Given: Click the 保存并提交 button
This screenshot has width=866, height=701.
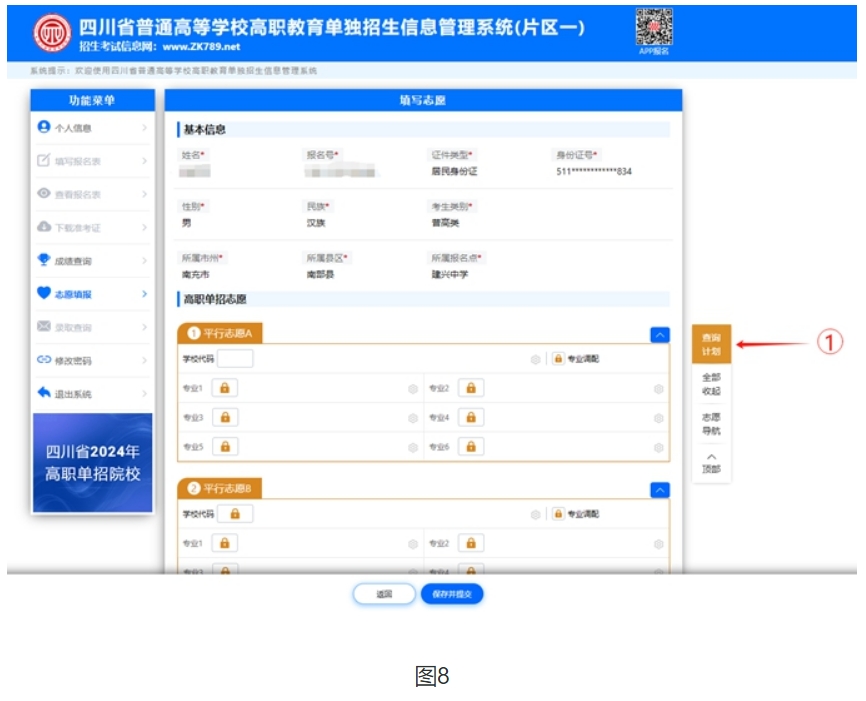Looking at the screenshot, I should (x=452, y=594).
